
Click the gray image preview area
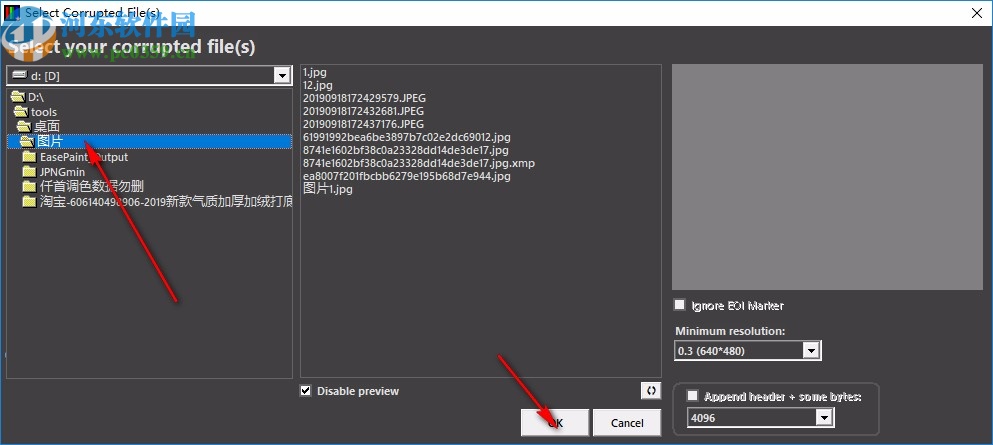coord(827,177)
